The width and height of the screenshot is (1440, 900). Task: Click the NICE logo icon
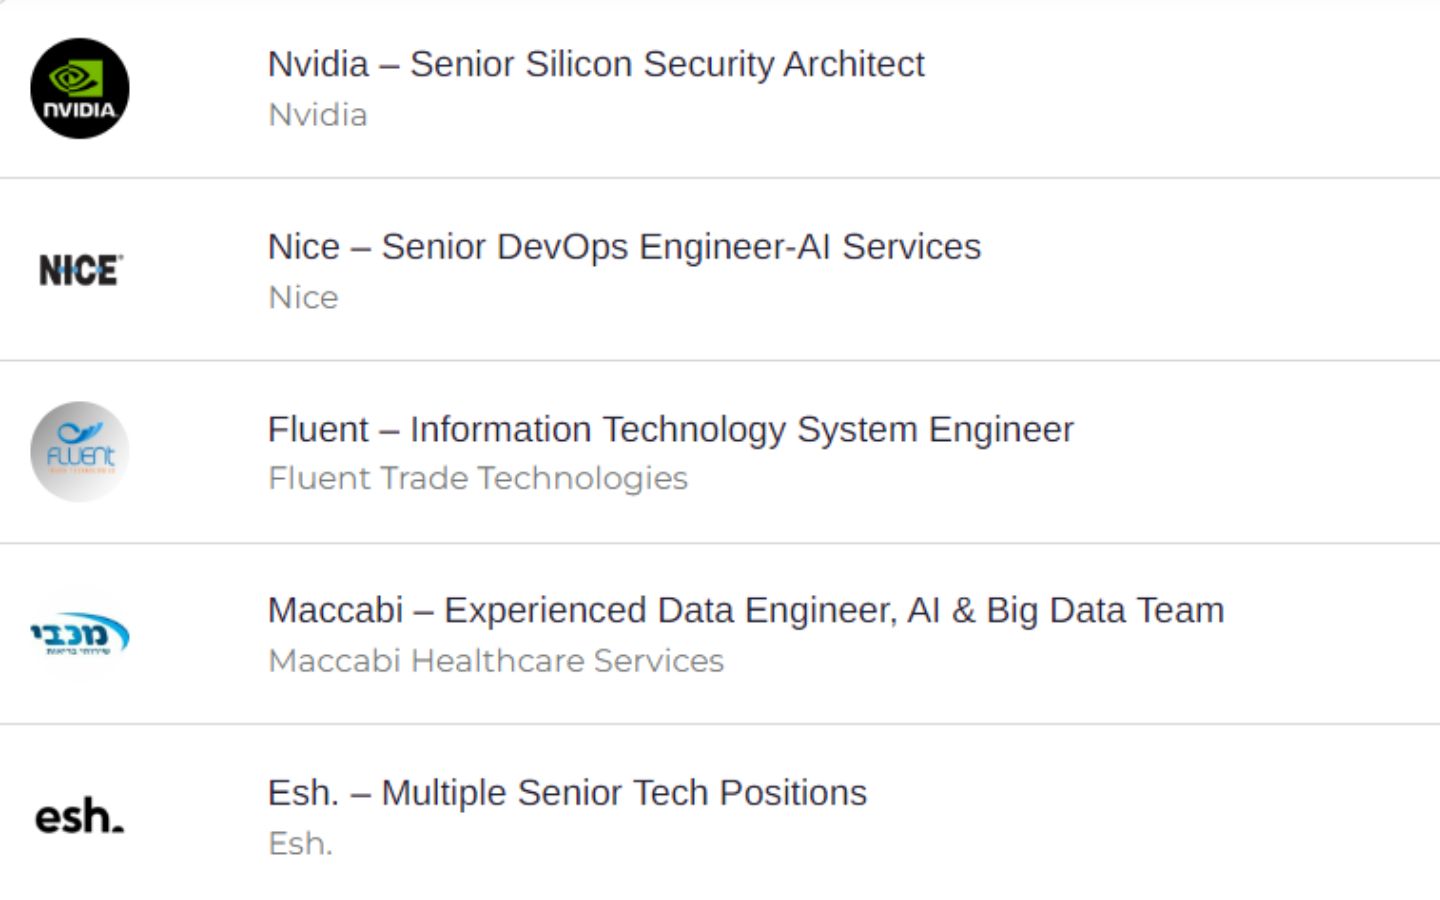[x=80, y=270]
